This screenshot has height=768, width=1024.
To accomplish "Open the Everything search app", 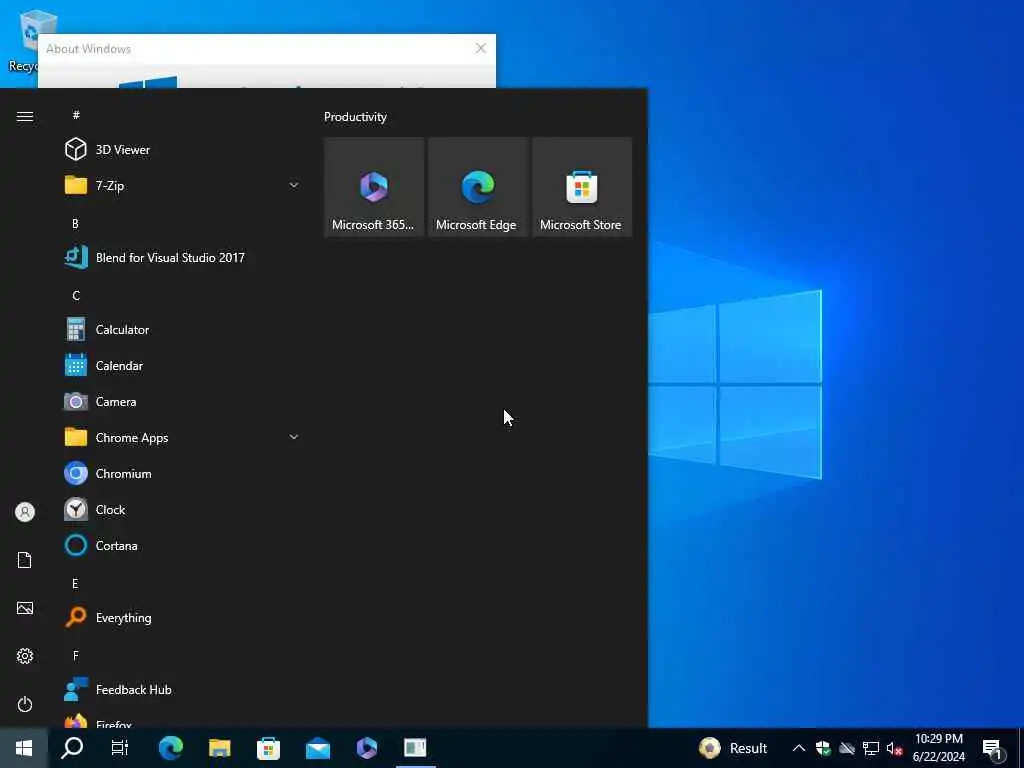I will (183, 617).
